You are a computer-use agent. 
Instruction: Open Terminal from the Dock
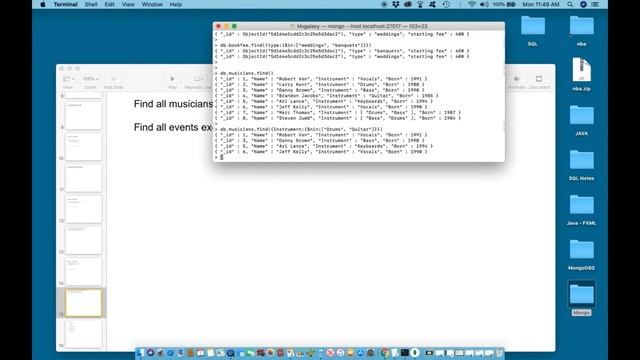tap(405, 353)
